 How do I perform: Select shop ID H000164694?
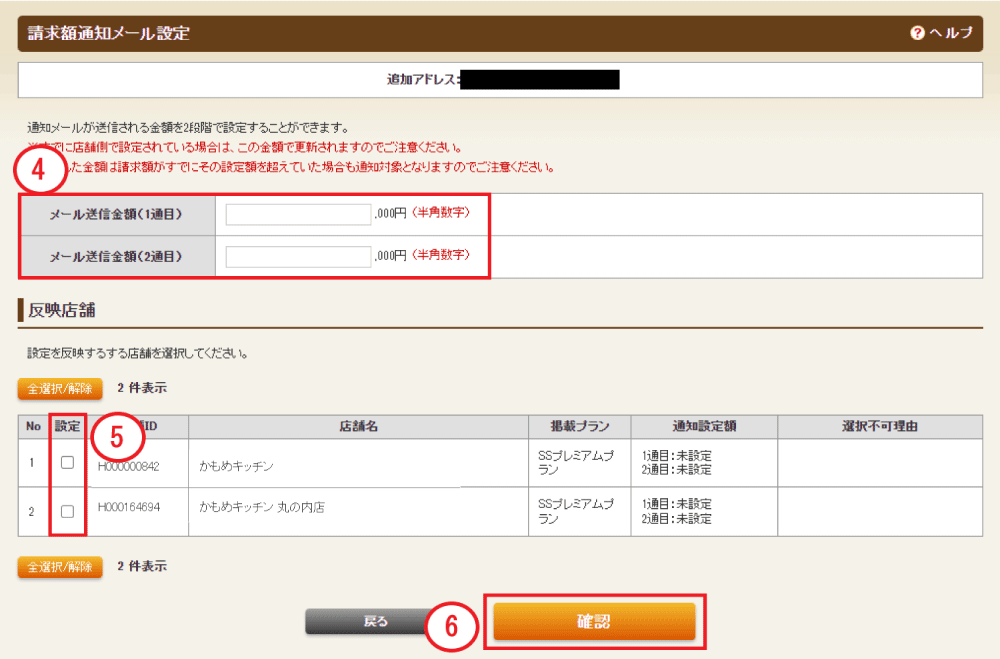coord(128,507)
